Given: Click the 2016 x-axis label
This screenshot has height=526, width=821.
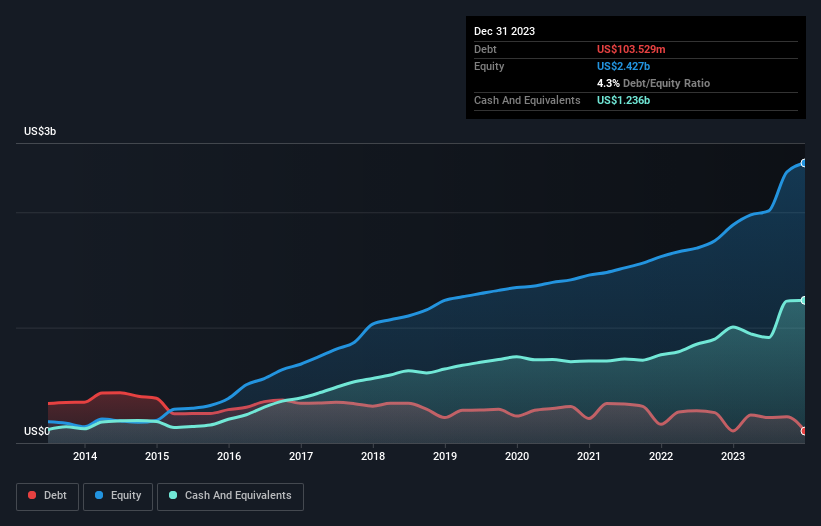Looking at the screenshot, I should pos(229,456).
